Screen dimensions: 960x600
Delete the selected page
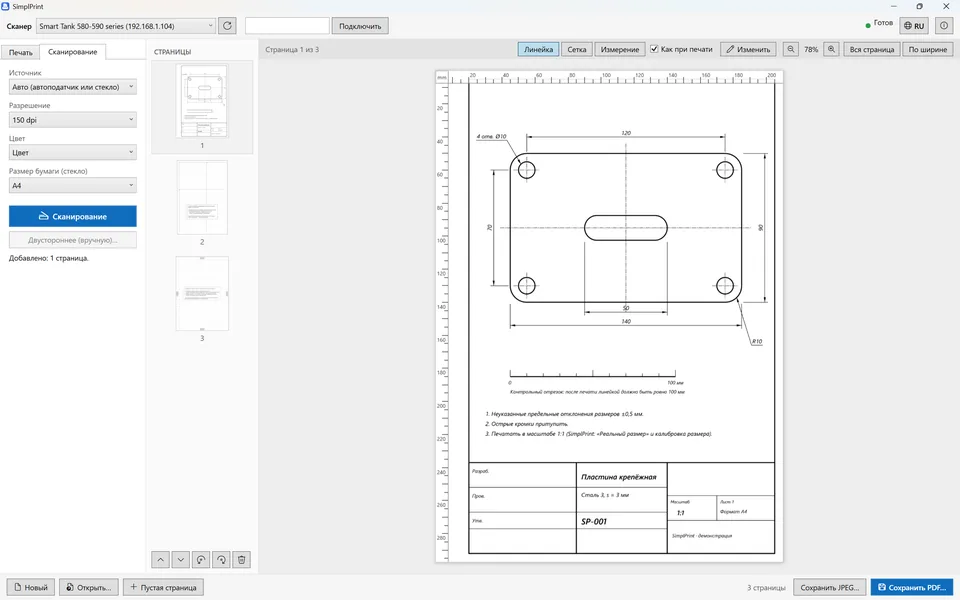pyautogui.click(x=241, y=560)
